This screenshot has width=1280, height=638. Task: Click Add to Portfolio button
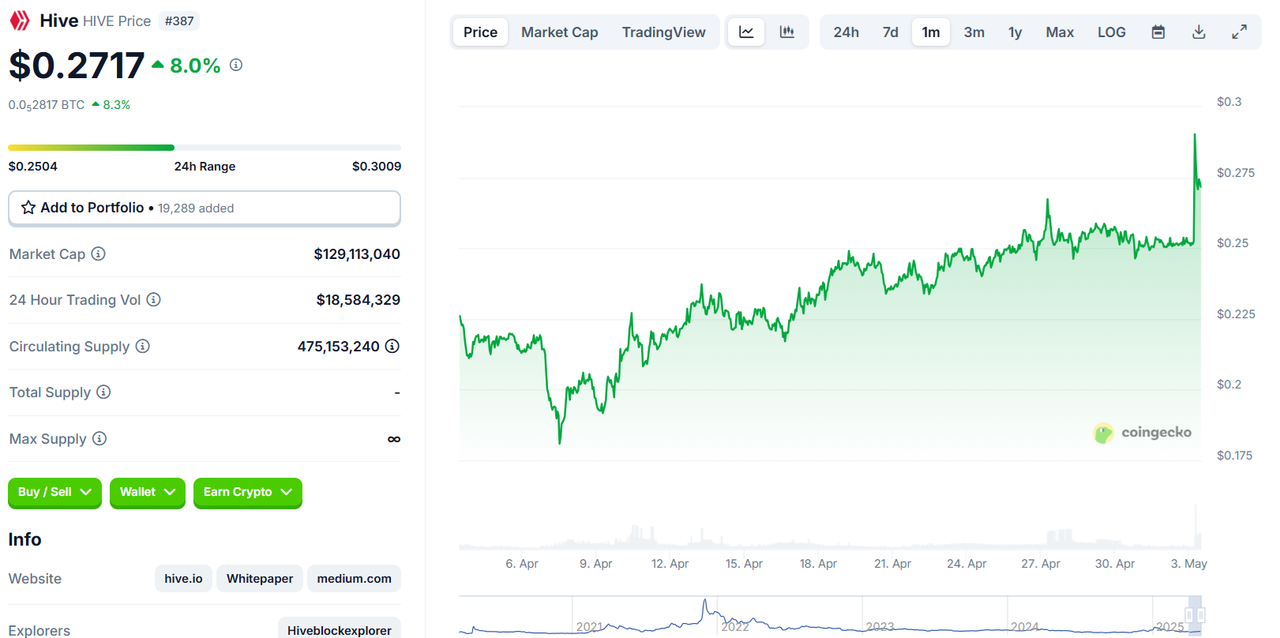204,208
